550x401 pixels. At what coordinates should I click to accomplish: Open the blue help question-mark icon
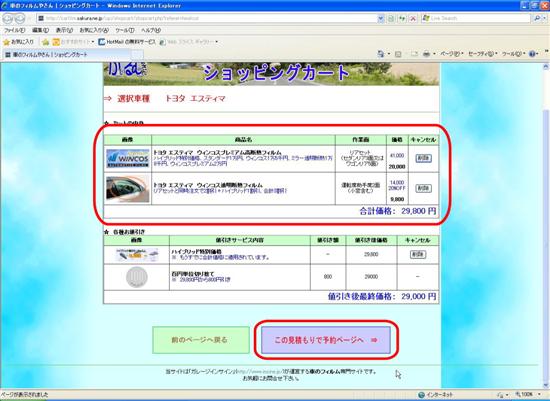click(x=532, y=54)
